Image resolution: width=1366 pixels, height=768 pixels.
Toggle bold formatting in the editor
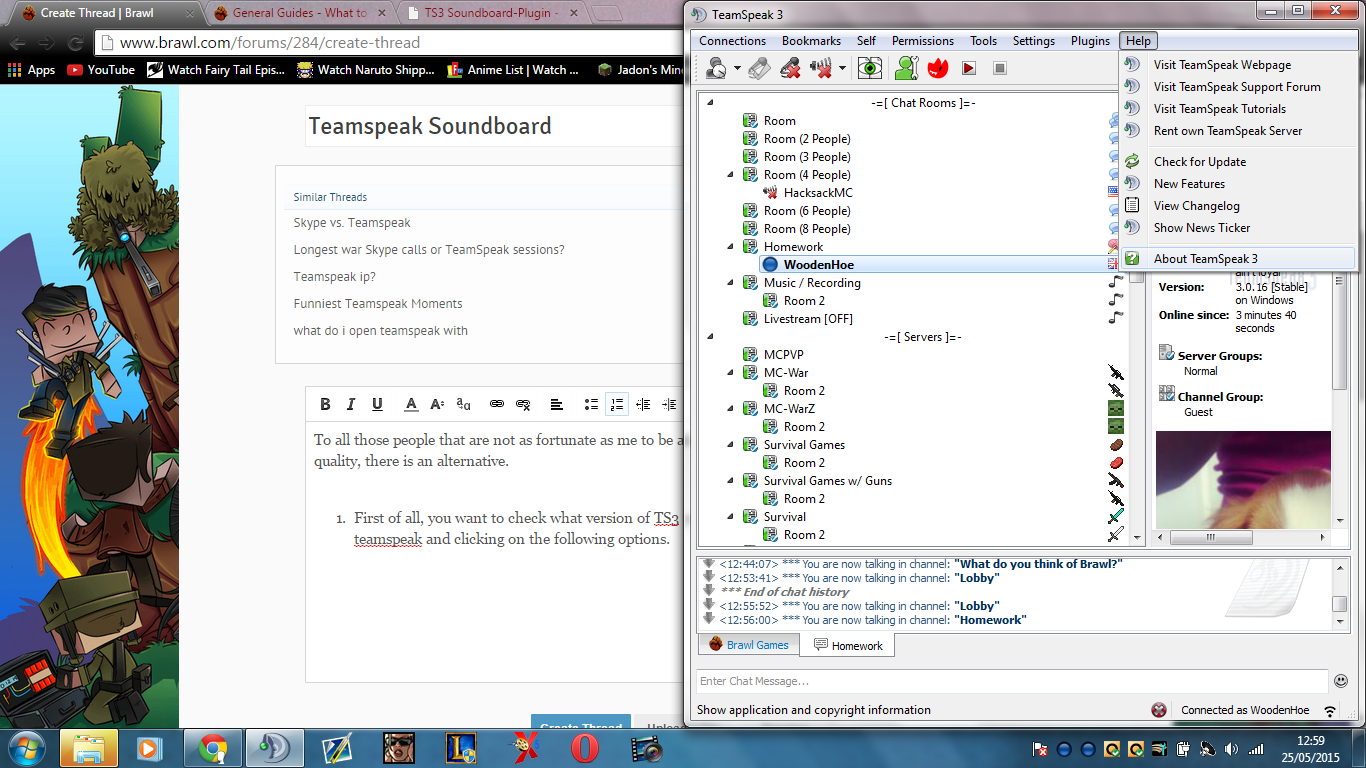[325, 404]
